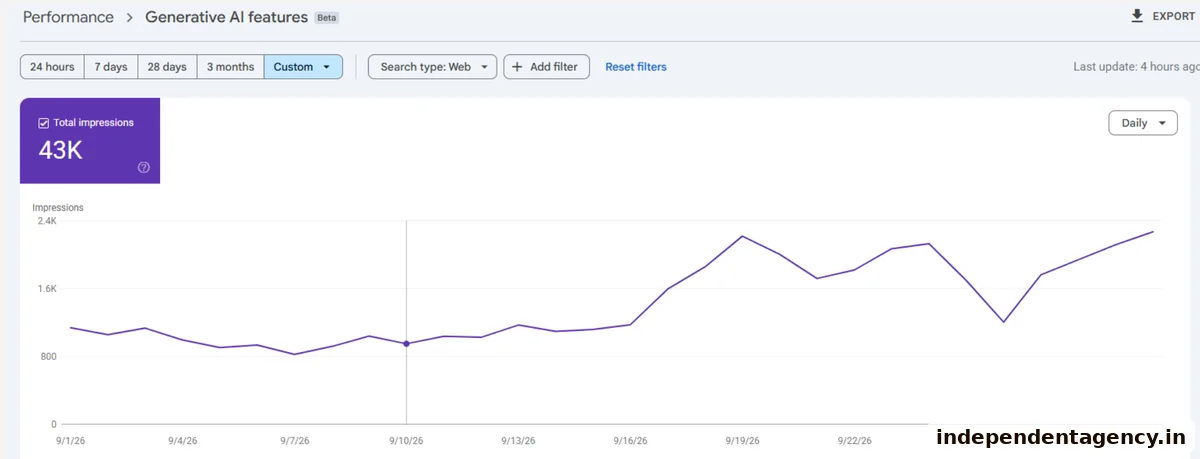
Task: Click the 9/16/26 axis label
Action: point(631,441)
